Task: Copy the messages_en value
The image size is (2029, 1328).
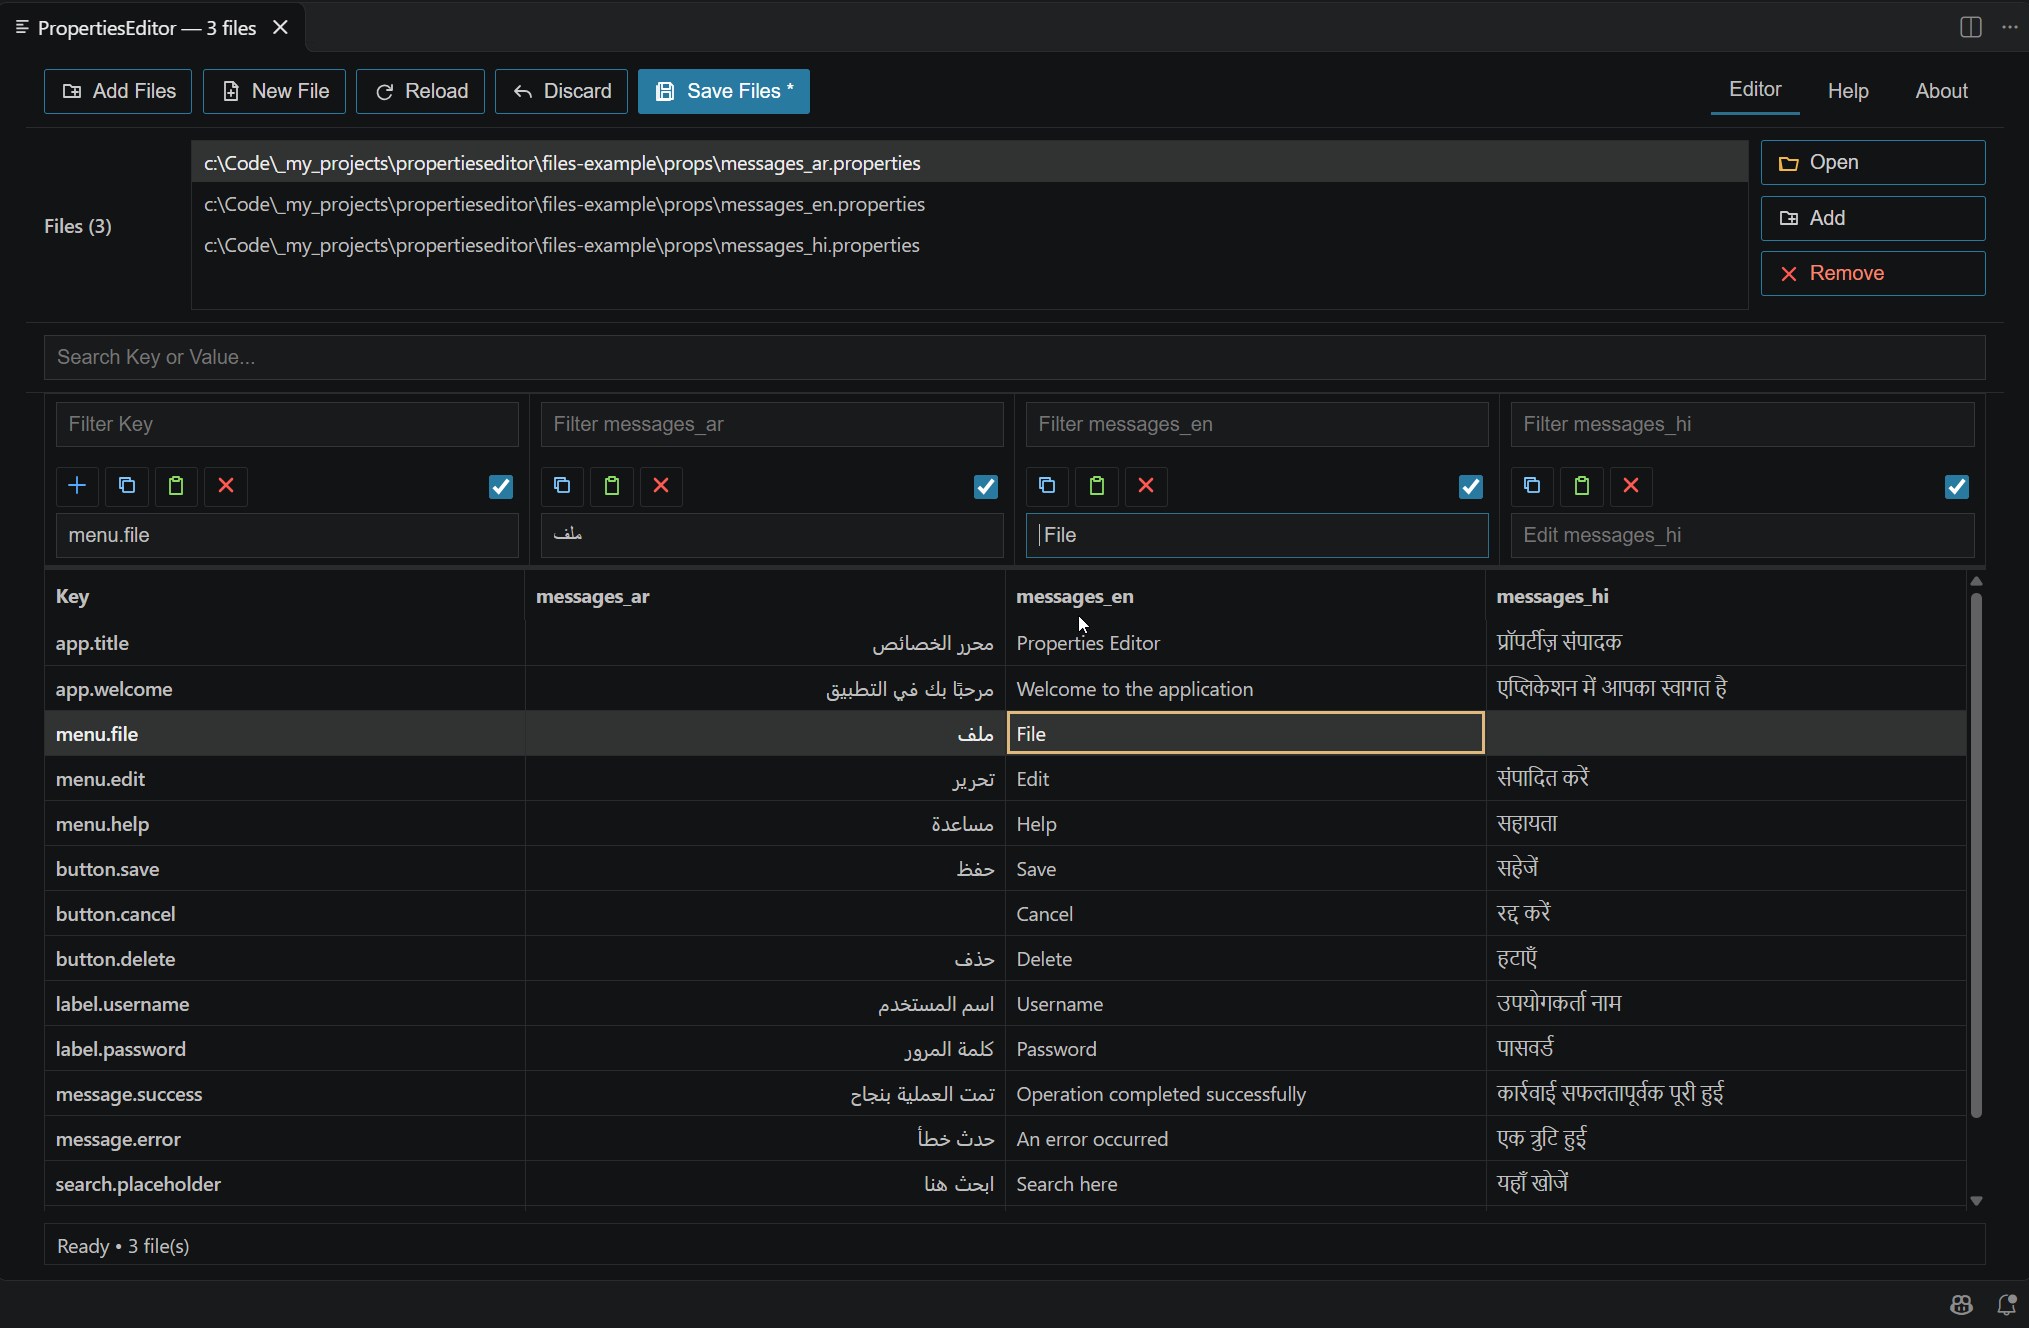Action: (x=1047, y=486)
